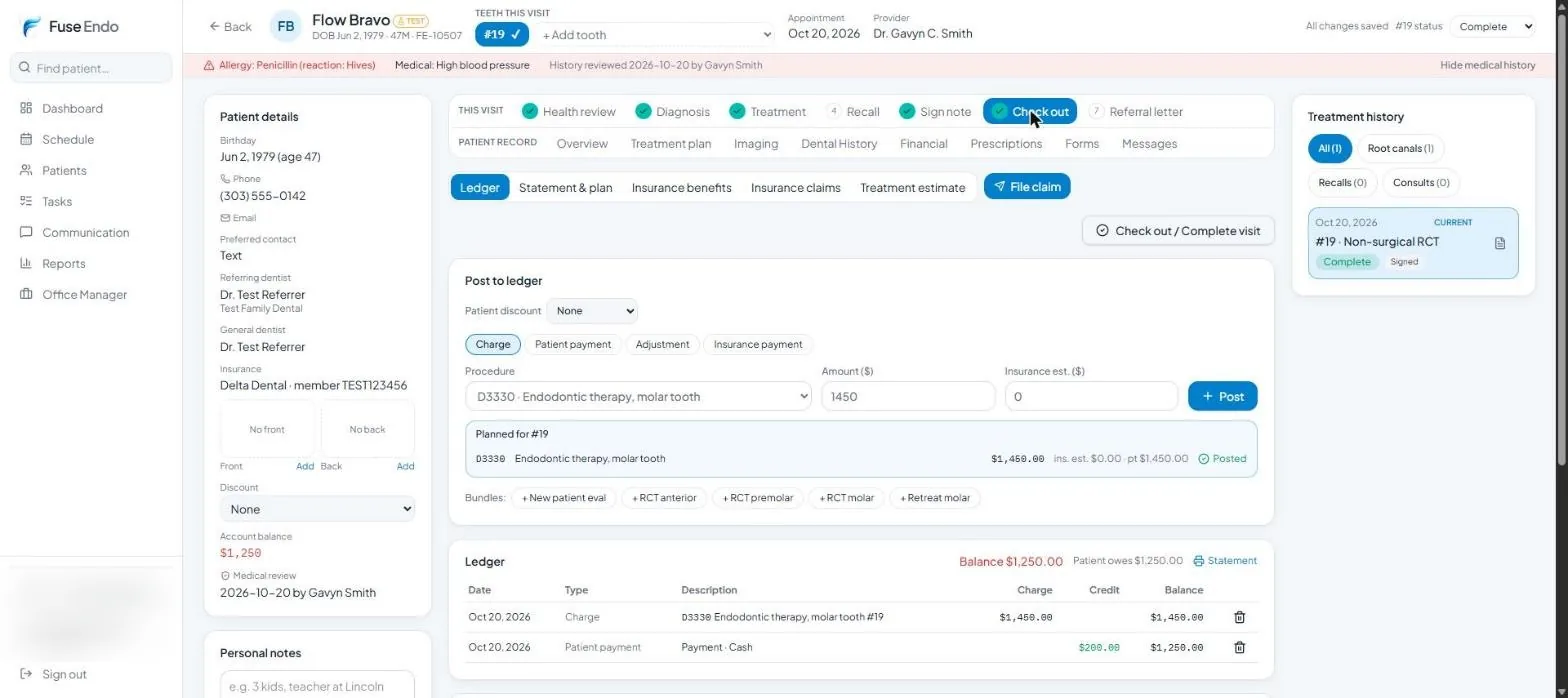This screenshot has width=1568, height=698.
Task: Toggle the Sign note step
Action: pyautogui.click(x=935, y=111)
